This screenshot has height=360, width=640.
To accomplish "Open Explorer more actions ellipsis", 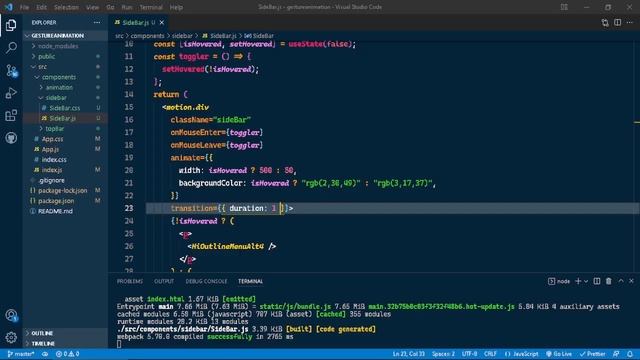I will 97,22.
